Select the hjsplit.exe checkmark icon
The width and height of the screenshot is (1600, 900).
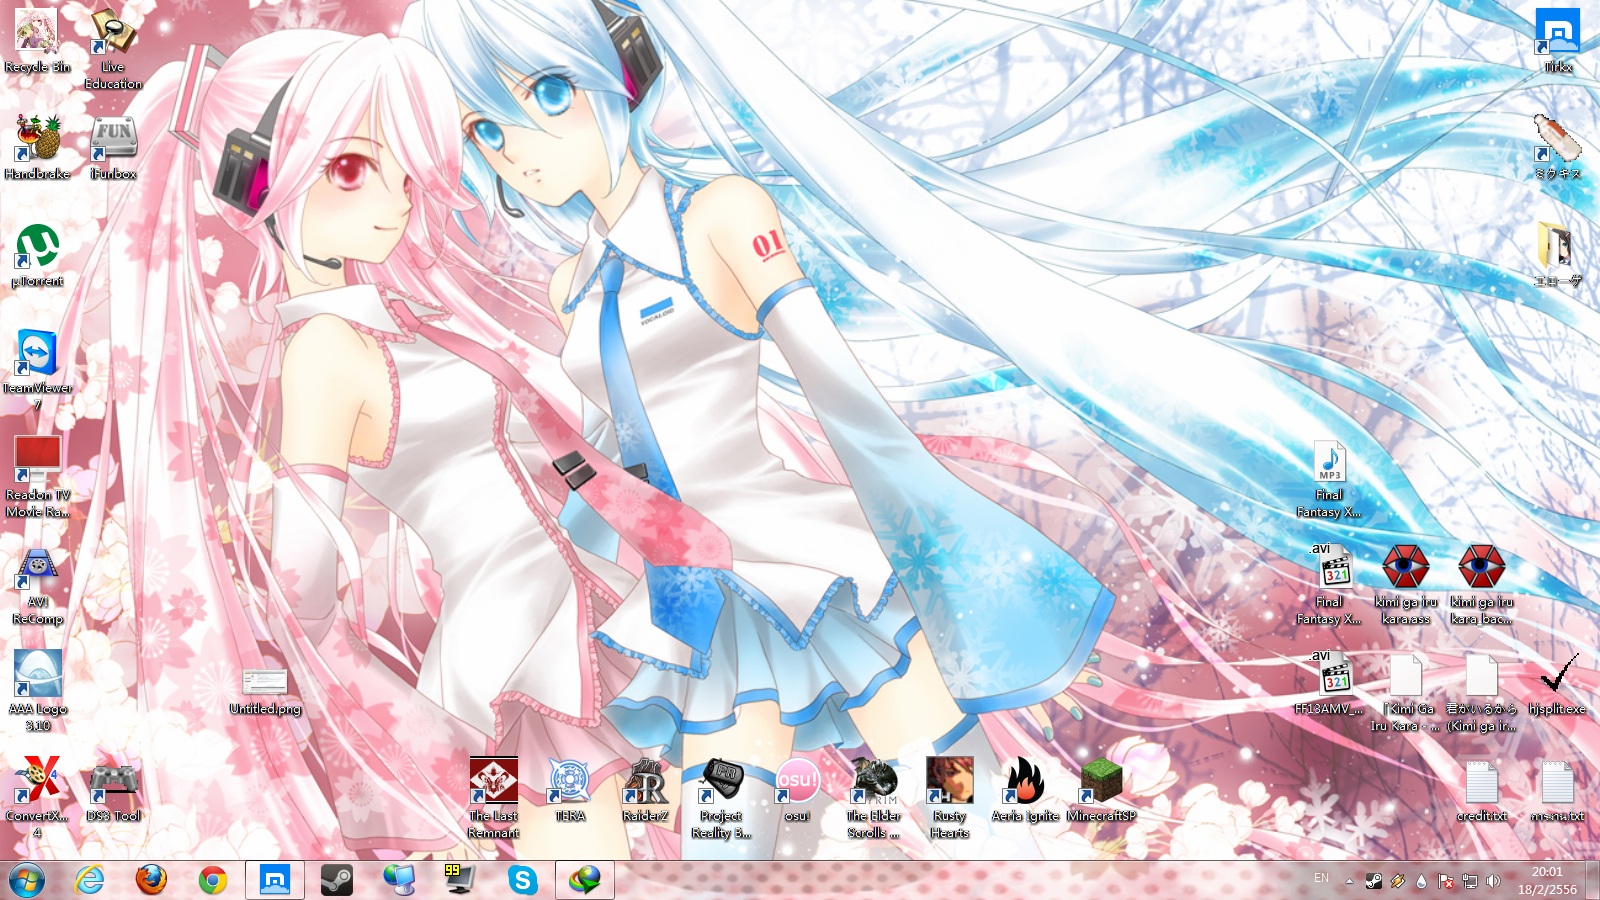pyautogui.click(x=1557, y=684)
